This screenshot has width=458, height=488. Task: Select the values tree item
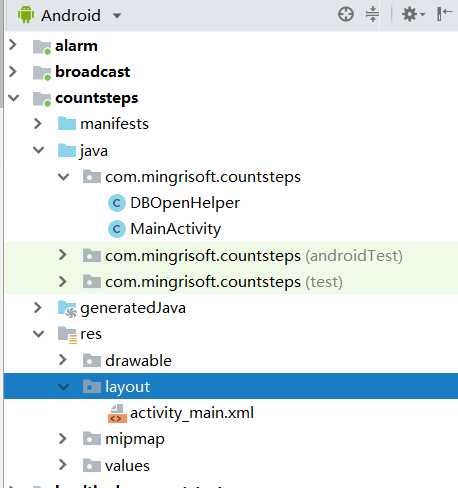pyautogui.click(x=127, y=466)
